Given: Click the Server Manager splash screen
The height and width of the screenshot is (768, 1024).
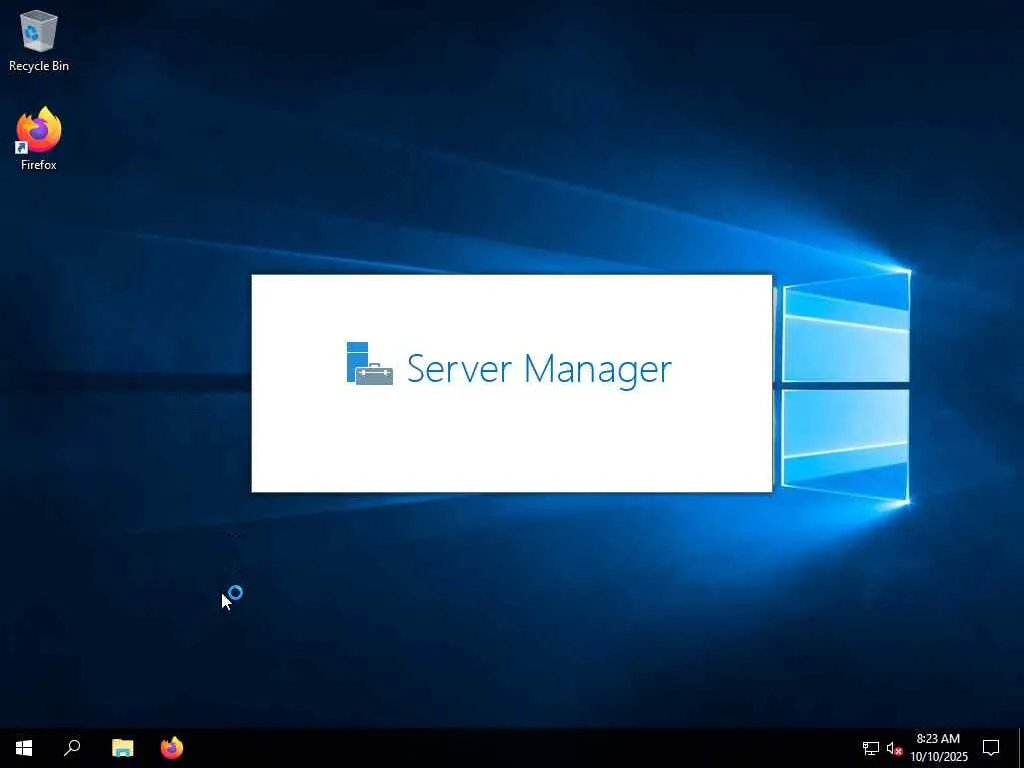Looking at the screenshot, I should point(511,383).
